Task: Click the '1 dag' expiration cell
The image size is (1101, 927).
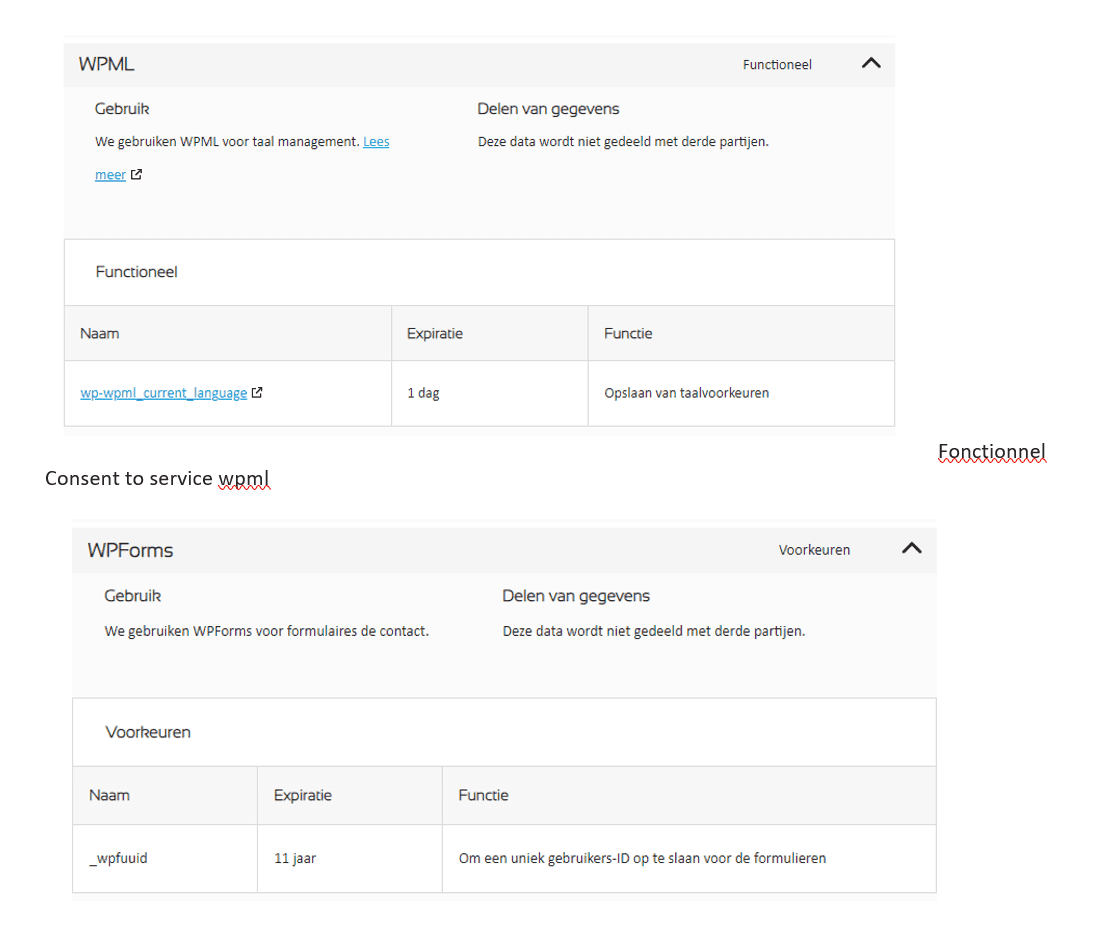Action: 489,393
